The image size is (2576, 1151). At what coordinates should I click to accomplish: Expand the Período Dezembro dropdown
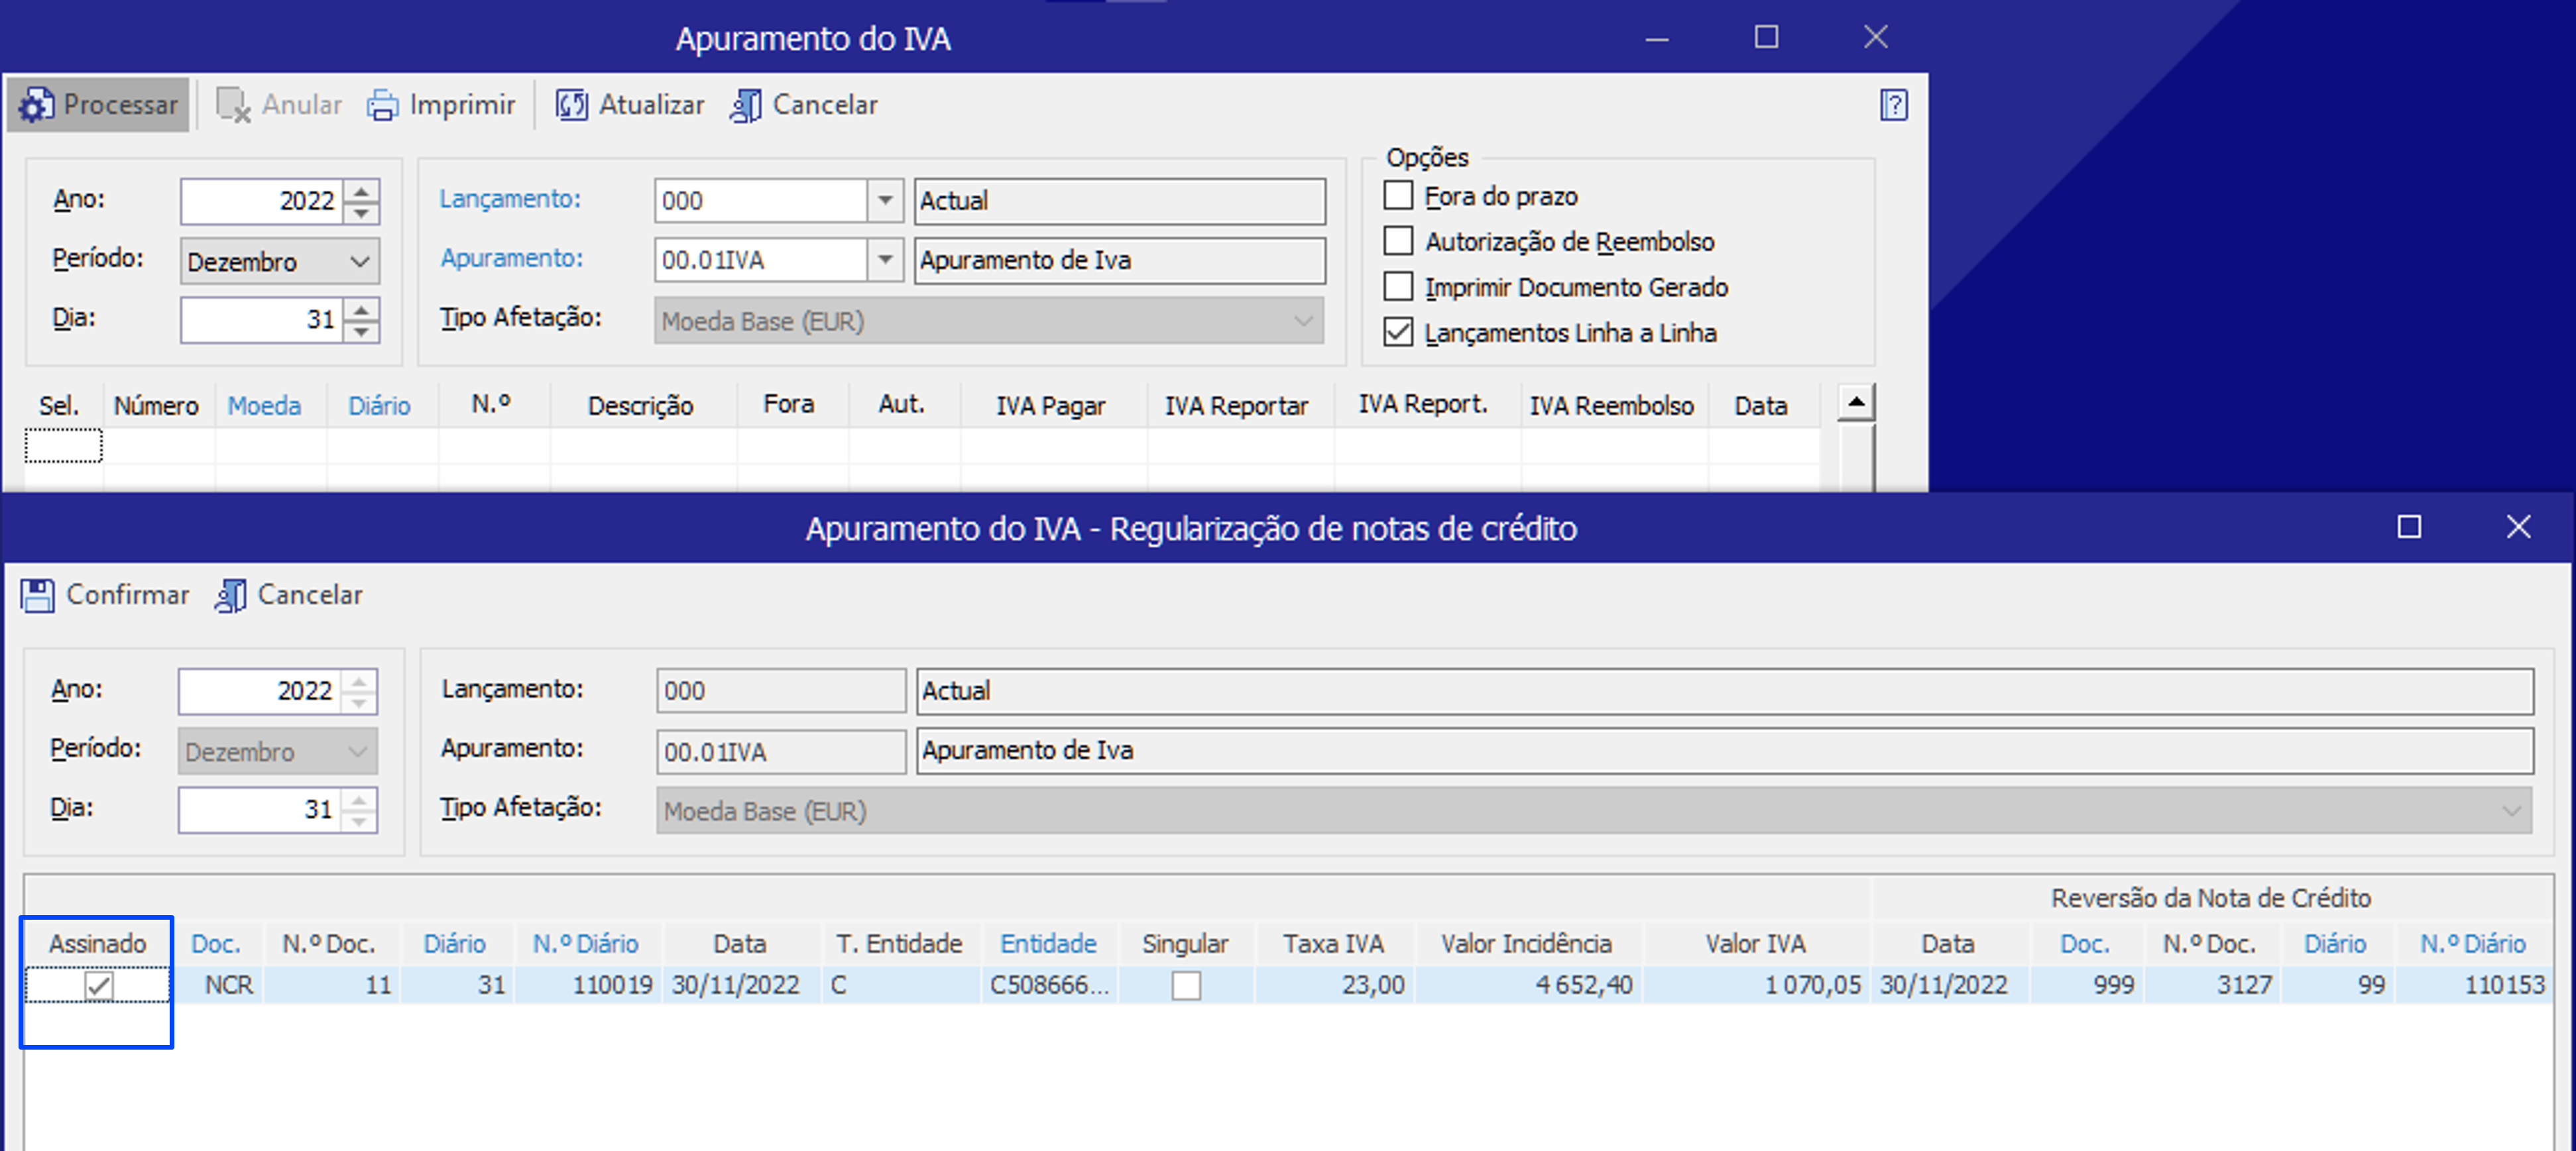coord(280,262)
